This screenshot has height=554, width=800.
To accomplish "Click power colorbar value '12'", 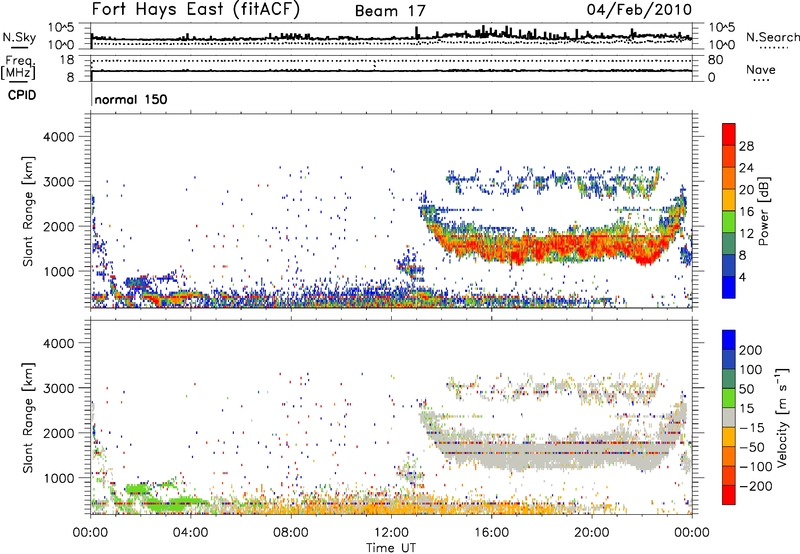I will click(746, 234).
